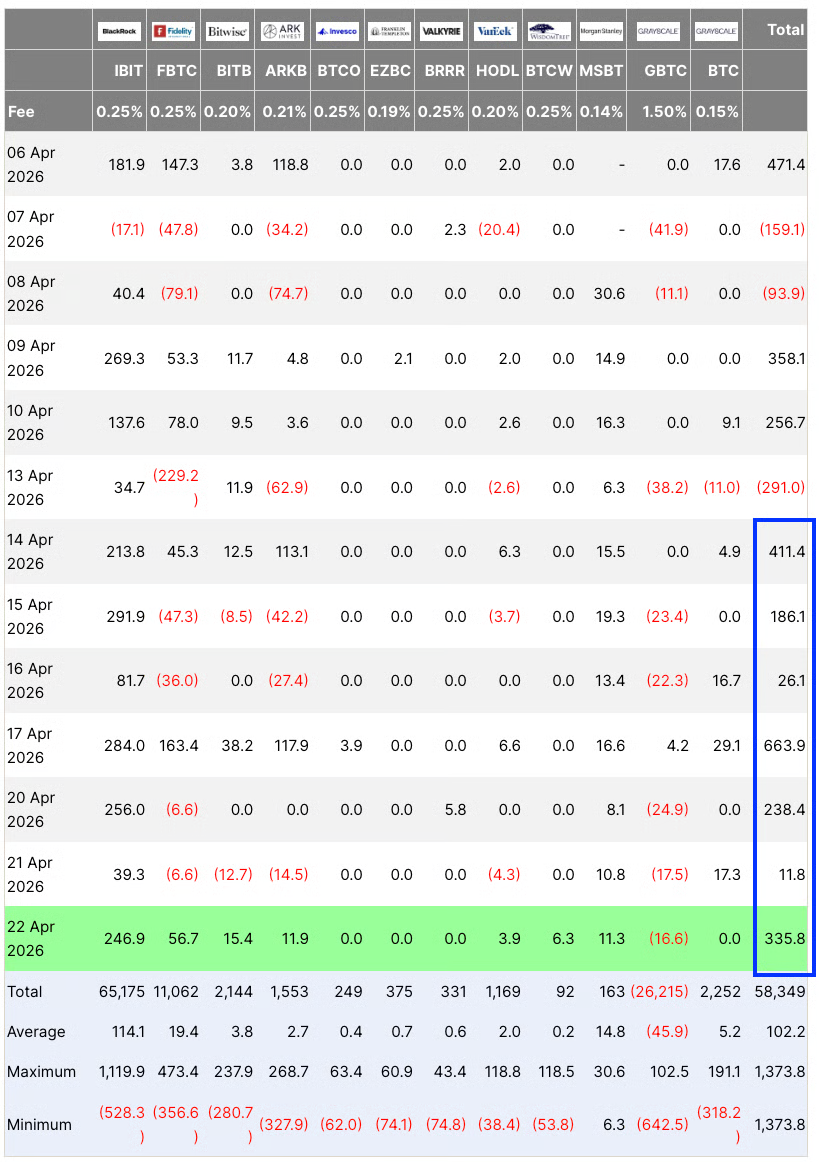Select the 1.50% GBTC fee cell
This screenshot has height=1162, width=819.
665,112
